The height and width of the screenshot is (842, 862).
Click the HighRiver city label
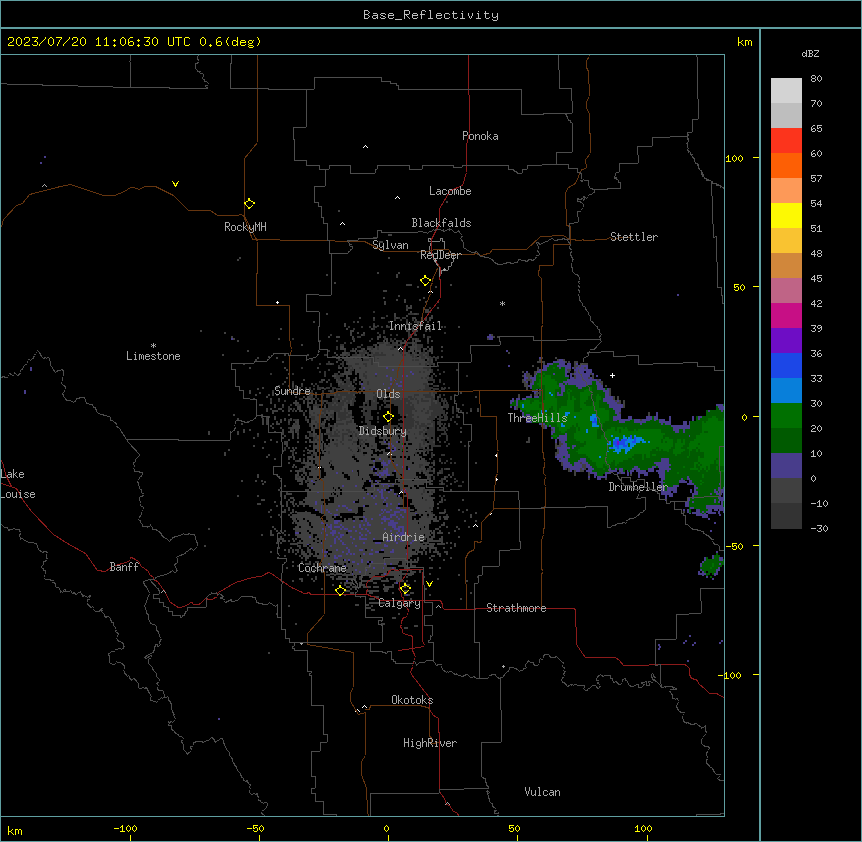(x=430, y=743)
